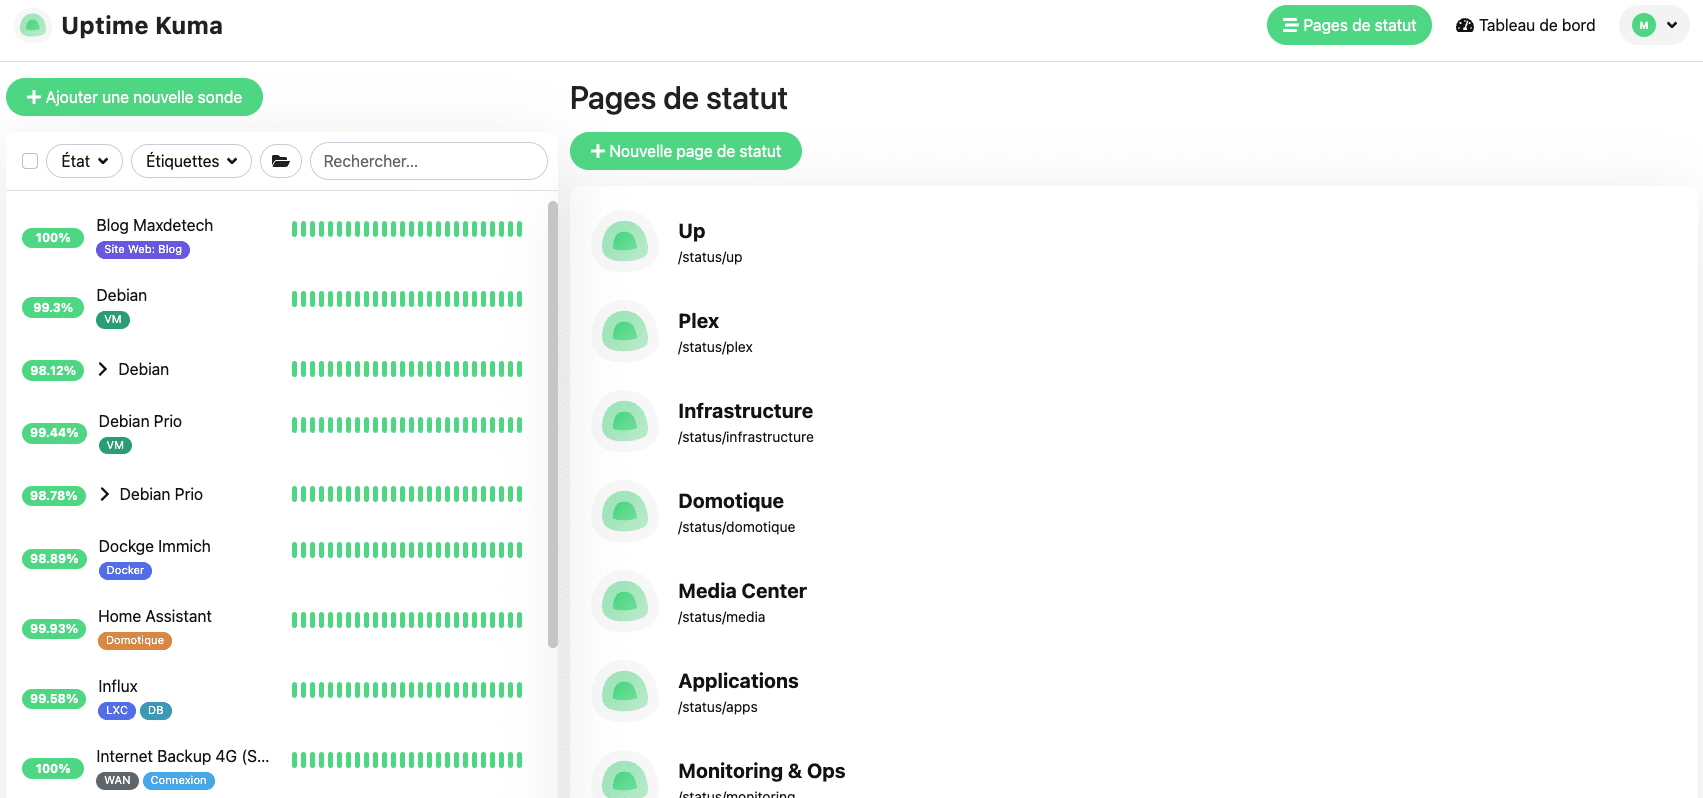1703x798 pixels.
Task: Click Ajouter une nouvelle sonde button
Action: click(x=134, y=97)
